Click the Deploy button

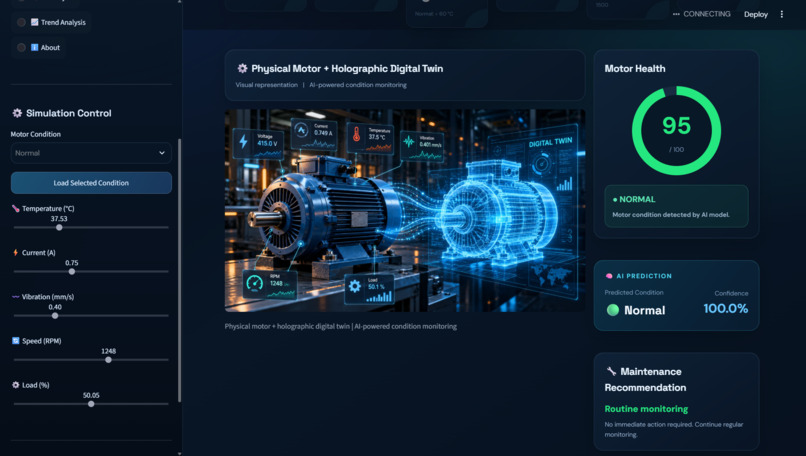coord(756,14)
